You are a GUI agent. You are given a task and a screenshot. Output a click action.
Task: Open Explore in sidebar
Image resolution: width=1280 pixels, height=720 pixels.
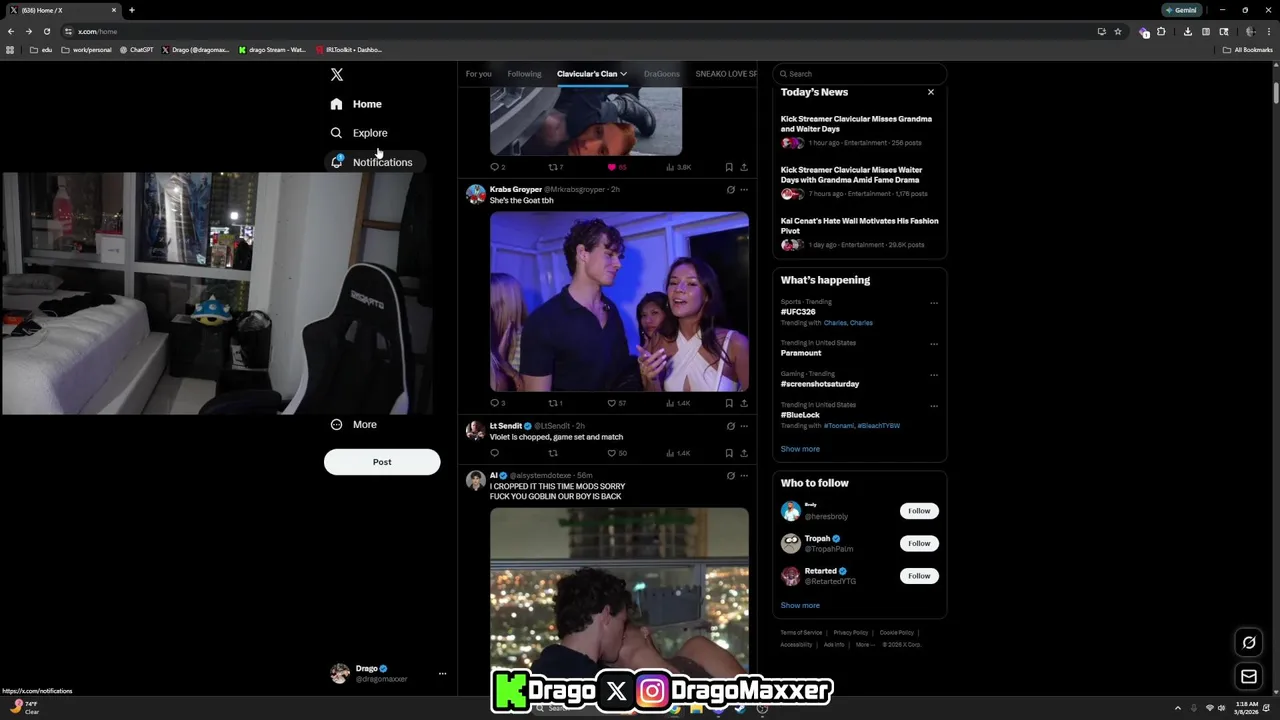pos(360,133)
